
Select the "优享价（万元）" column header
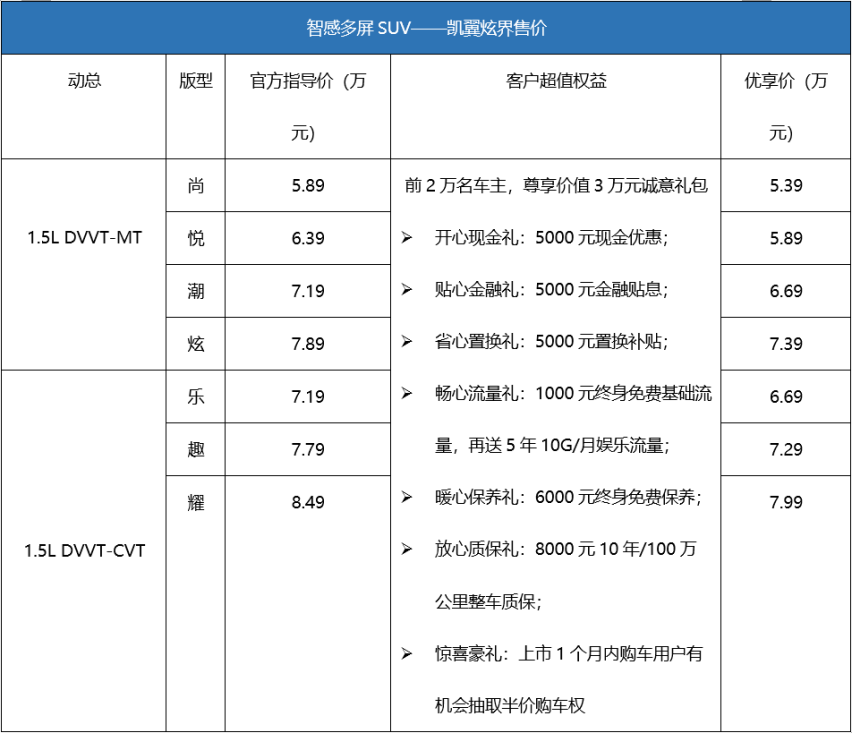(x=786, y=106)
